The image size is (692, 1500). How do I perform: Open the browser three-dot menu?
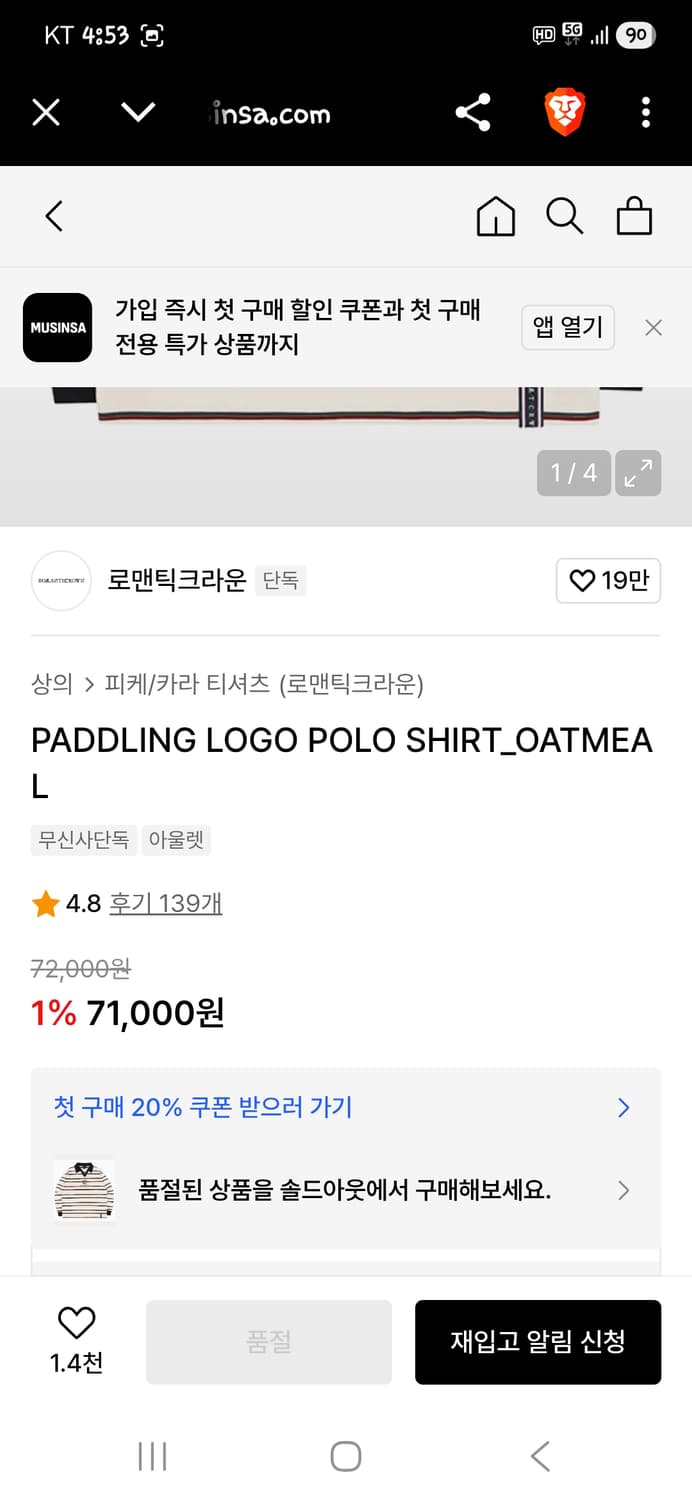click(645, 112)
